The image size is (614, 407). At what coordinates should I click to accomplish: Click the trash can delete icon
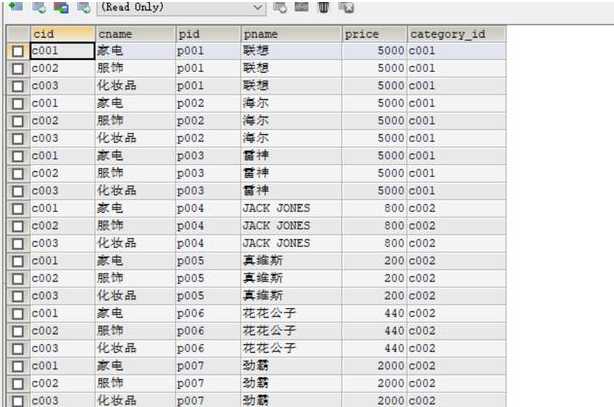coord(323,7)
